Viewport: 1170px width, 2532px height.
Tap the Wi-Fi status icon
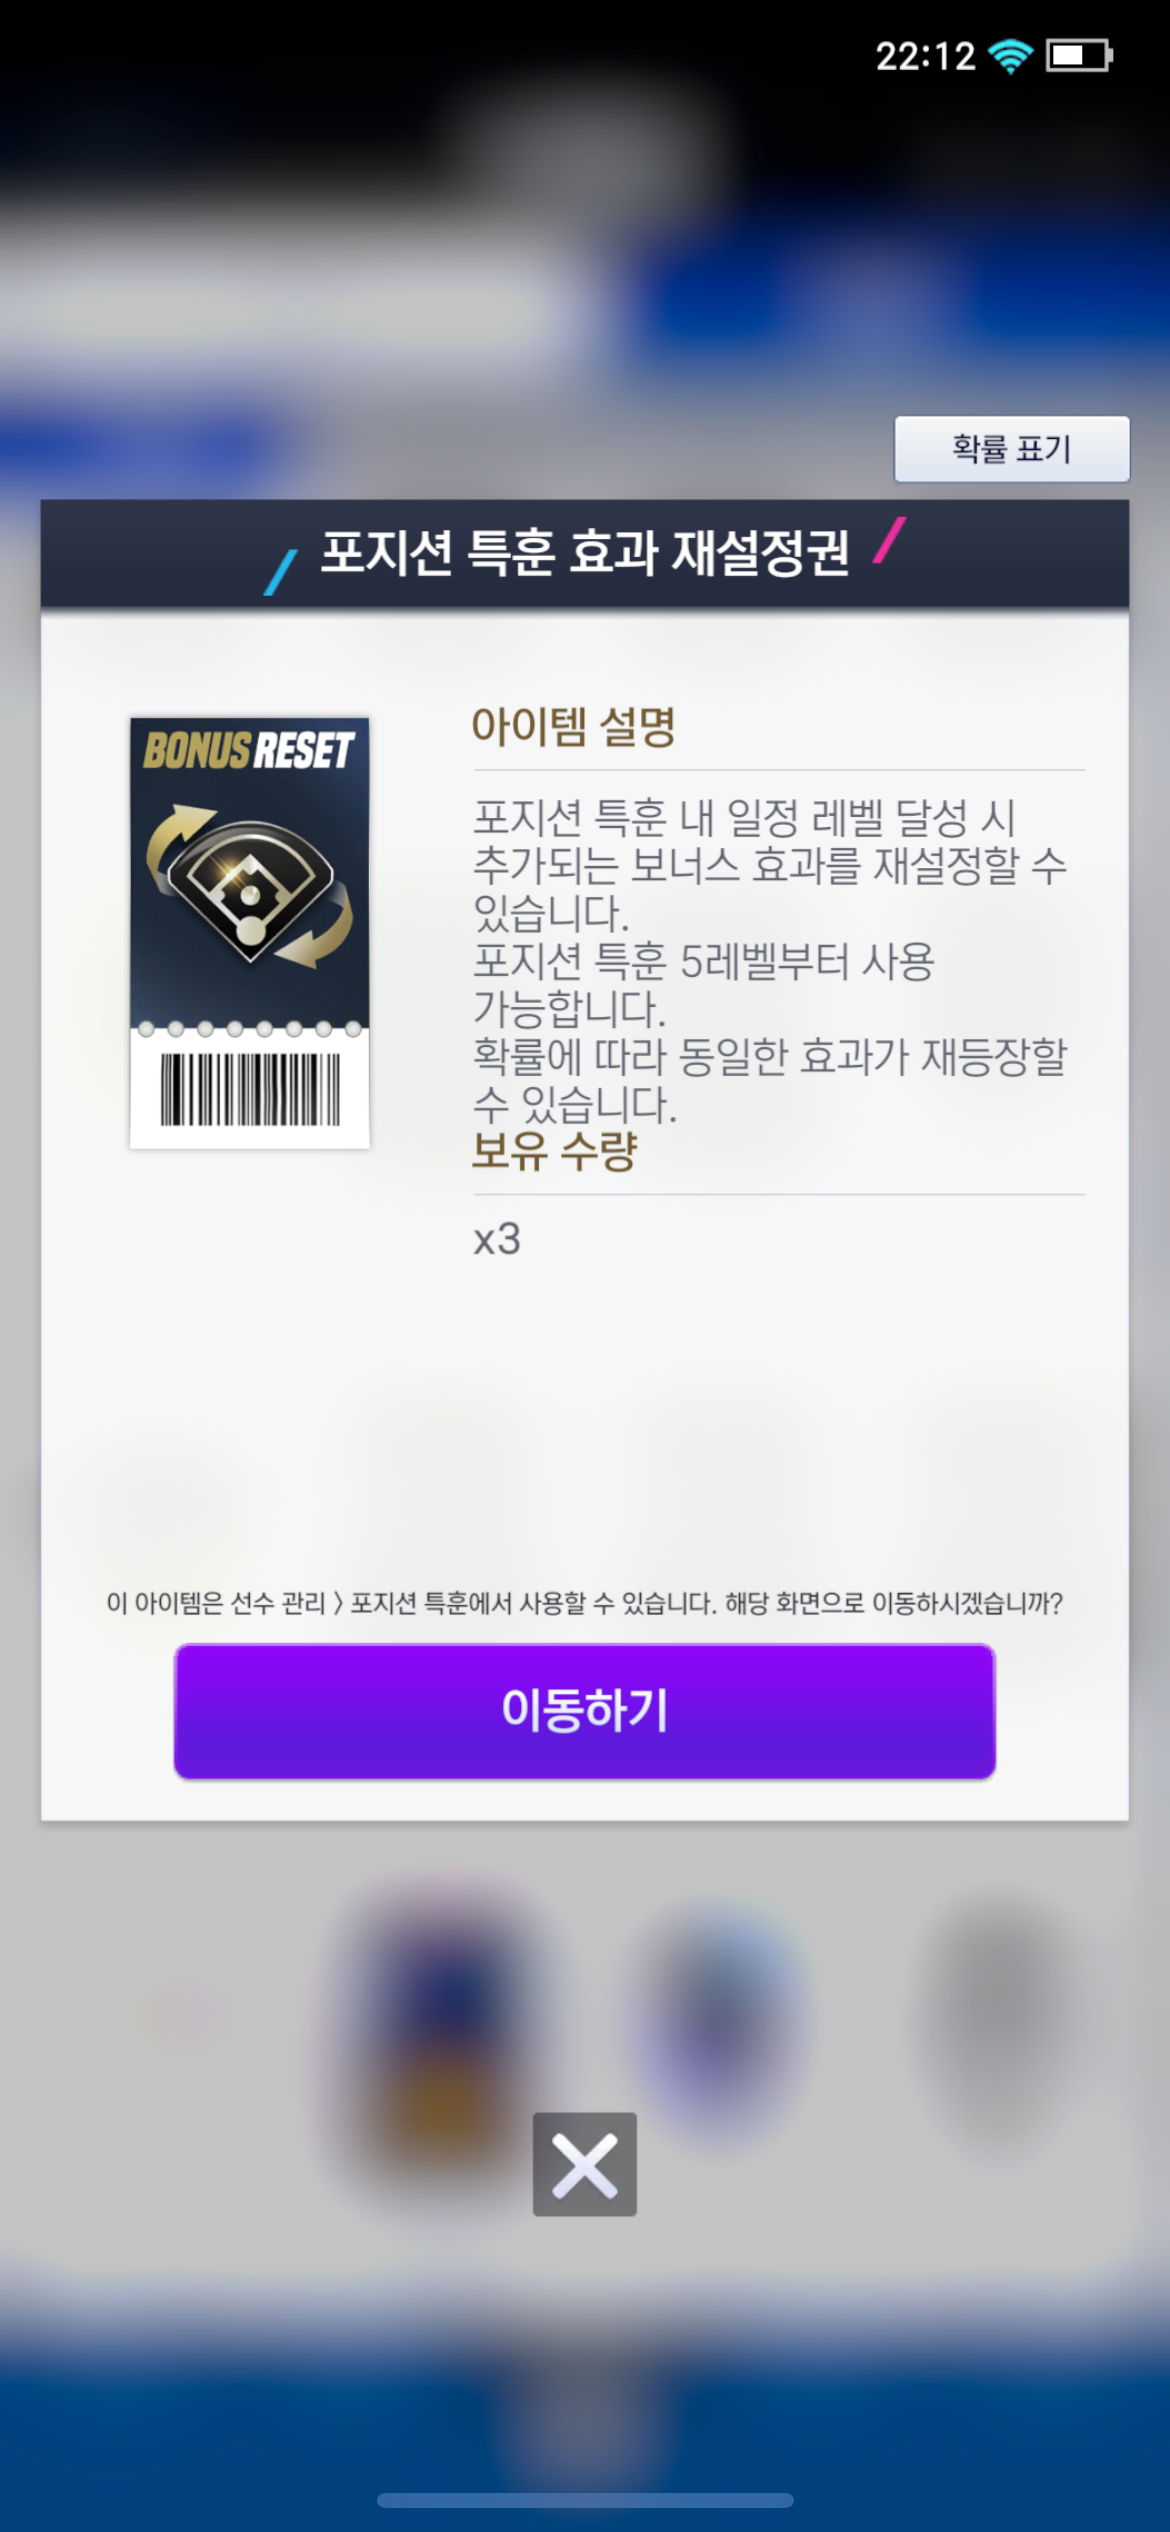coord(1010,56)
